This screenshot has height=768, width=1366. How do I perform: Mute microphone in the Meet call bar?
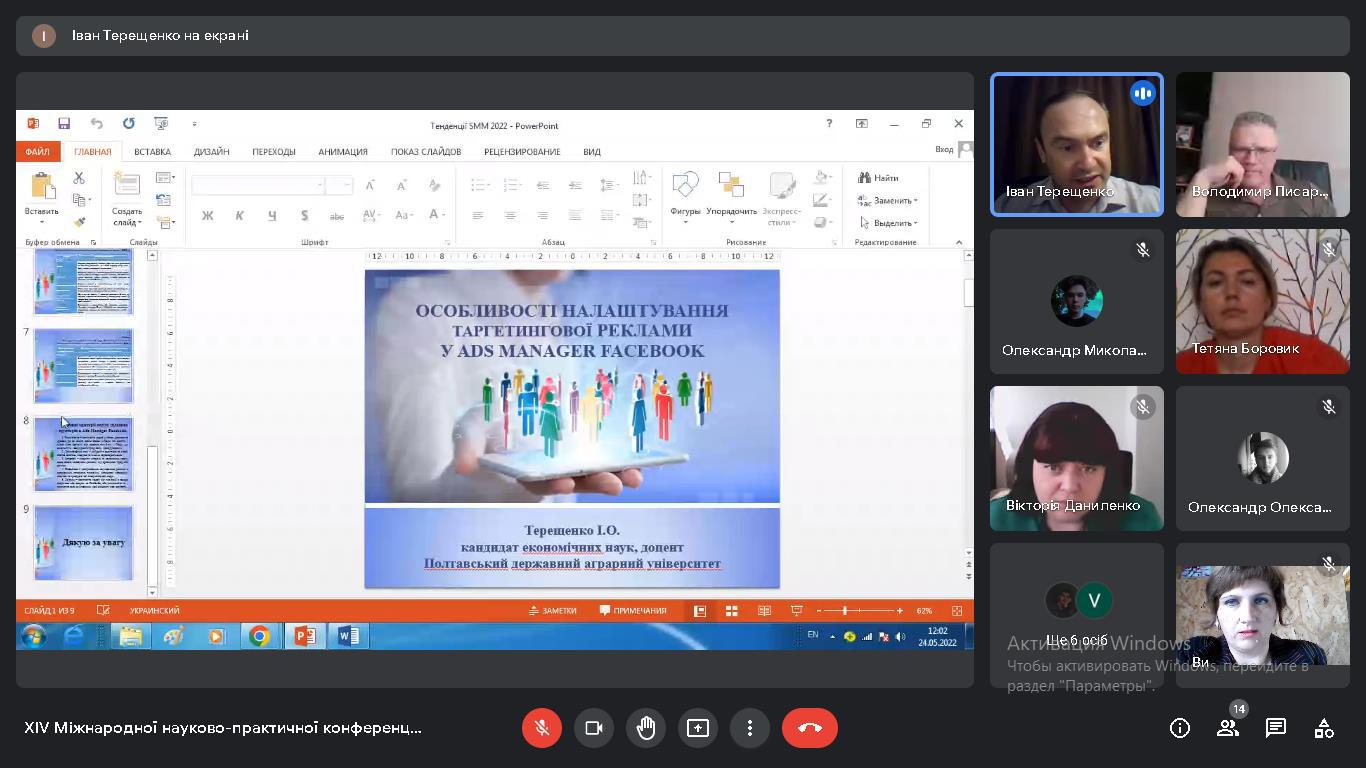point(542,728)
